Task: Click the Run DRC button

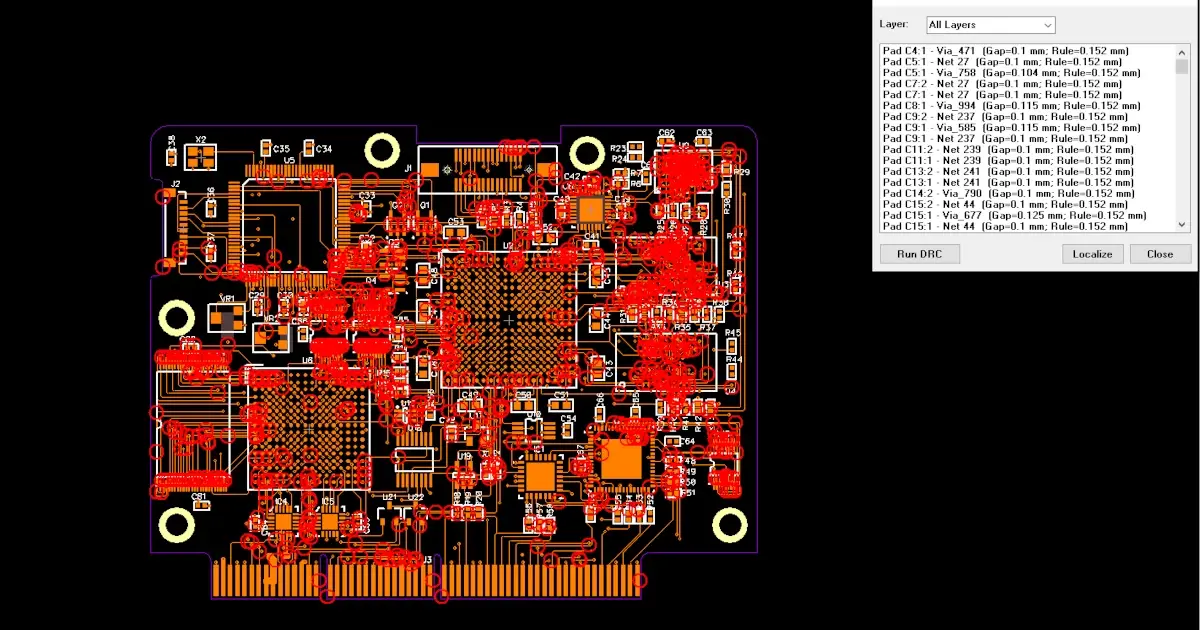Action: click(x=920, y=254)
